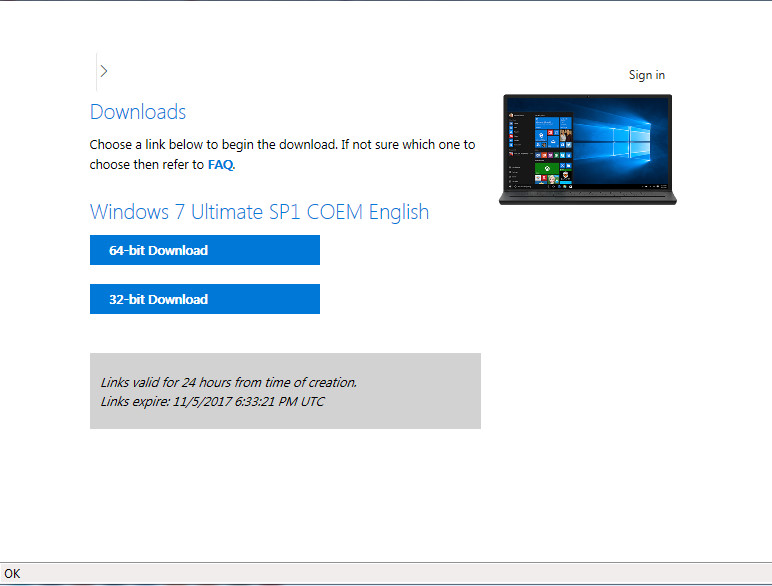The width and height of the screenshot is (772, 586).
Task: Click the Windows 7 Ultimate SP1 COEM English heading
Action: 259,212
